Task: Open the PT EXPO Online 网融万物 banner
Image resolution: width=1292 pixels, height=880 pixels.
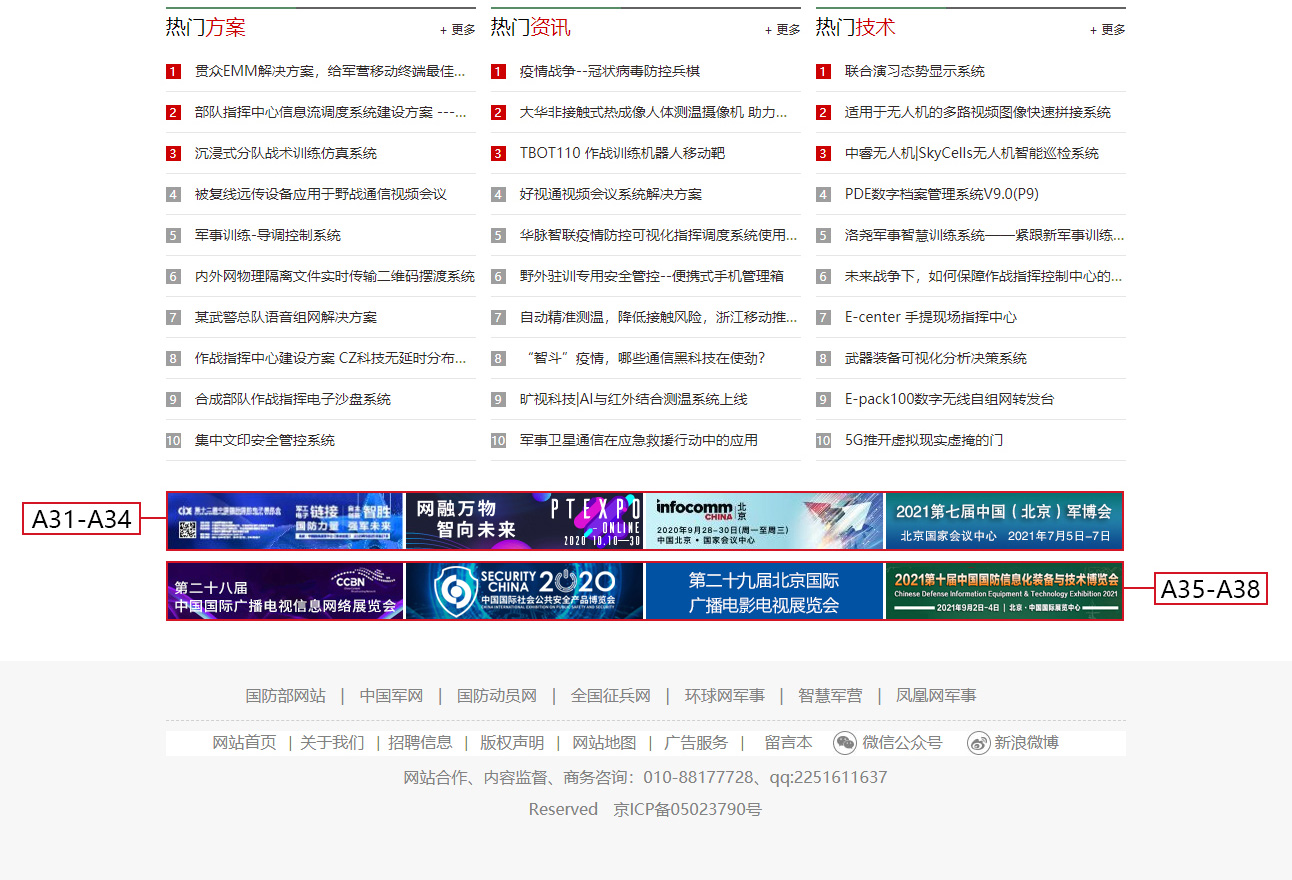Action: (x=524, y=521)
